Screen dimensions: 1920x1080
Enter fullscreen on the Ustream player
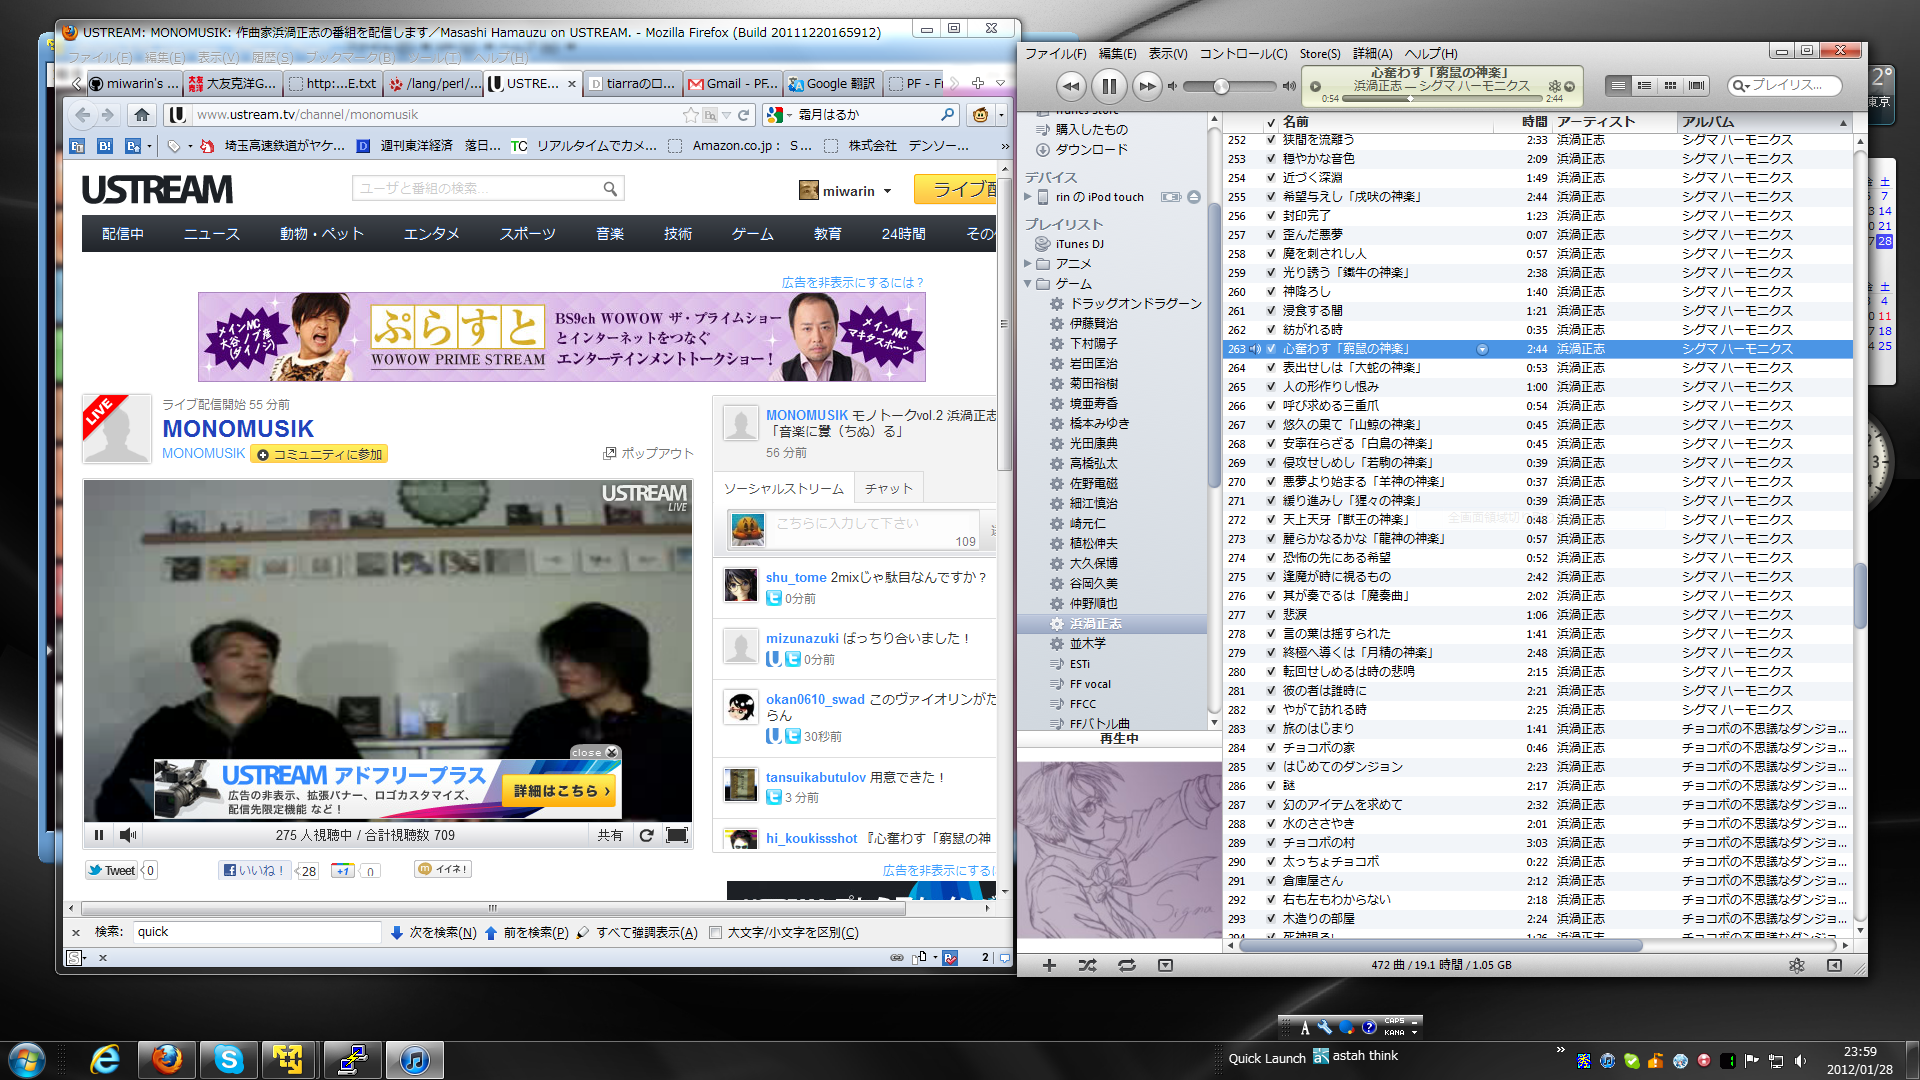coord(677,835)
